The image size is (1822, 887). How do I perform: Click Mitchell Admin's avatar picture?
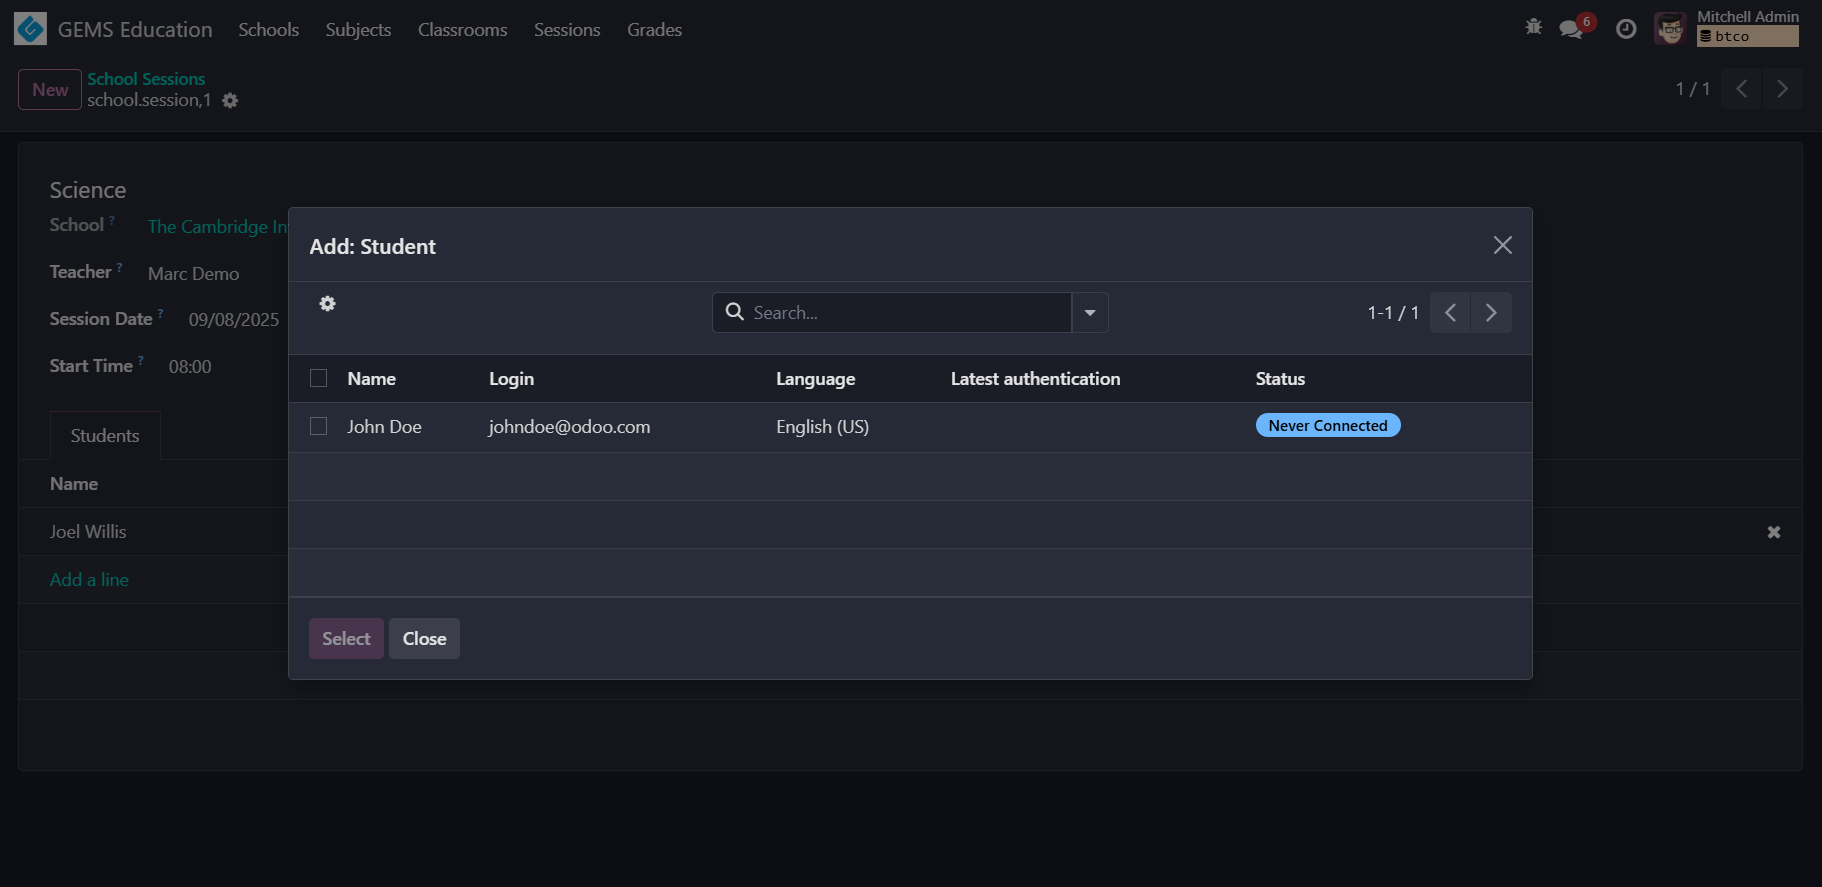(1670, 29)
